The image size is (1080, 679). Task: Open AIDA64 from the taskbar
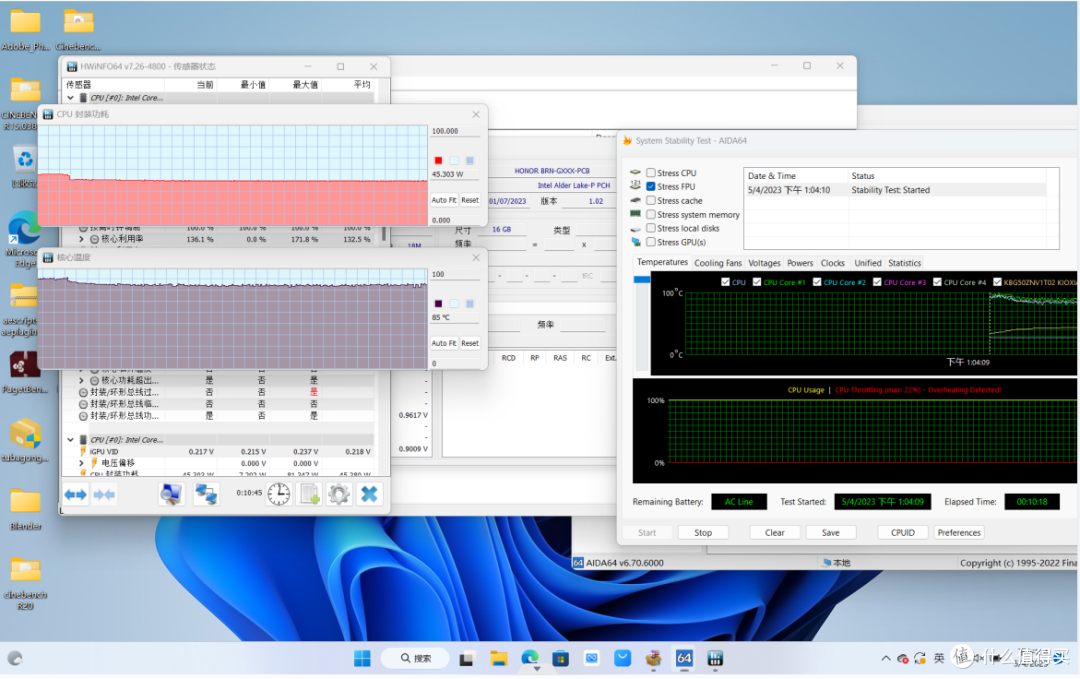tap(685, 659)
